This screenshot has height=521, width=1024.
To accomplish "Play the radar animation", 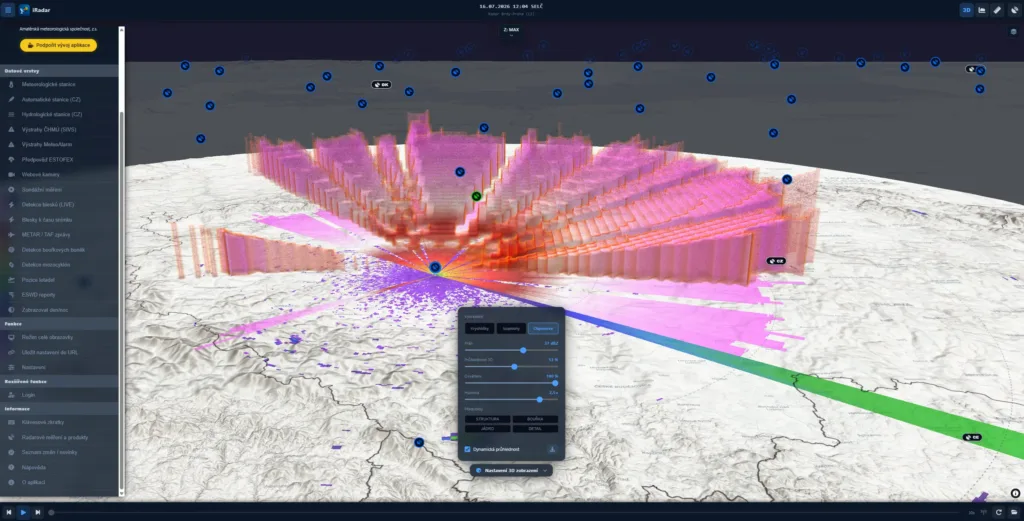I will 23,513.
